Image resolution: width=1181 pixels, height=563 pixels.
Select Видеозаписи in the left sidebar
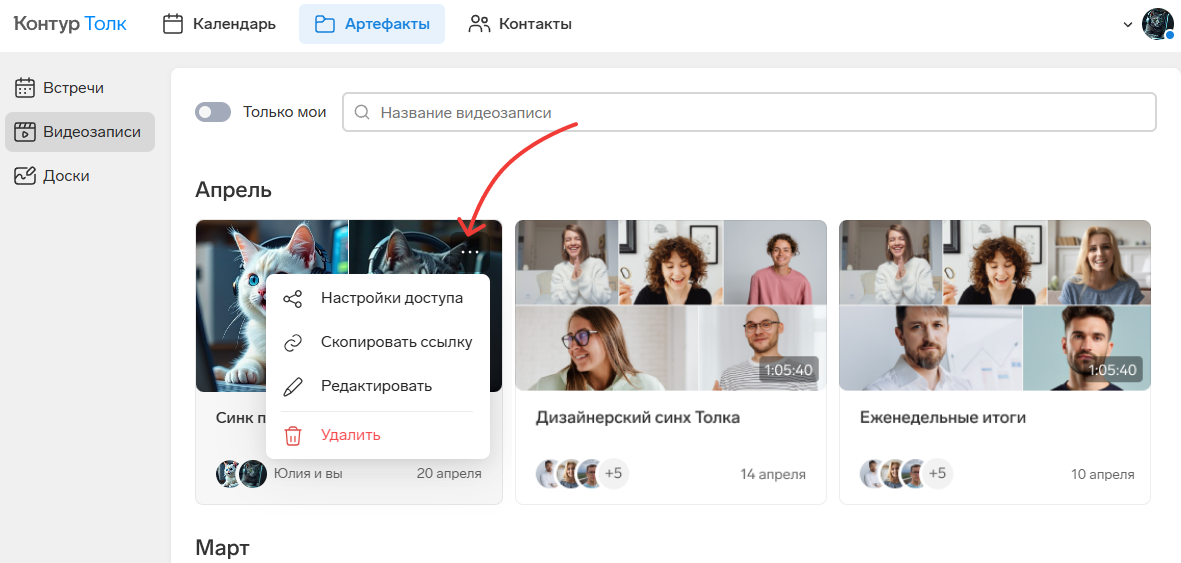click(x=80, y=132)
